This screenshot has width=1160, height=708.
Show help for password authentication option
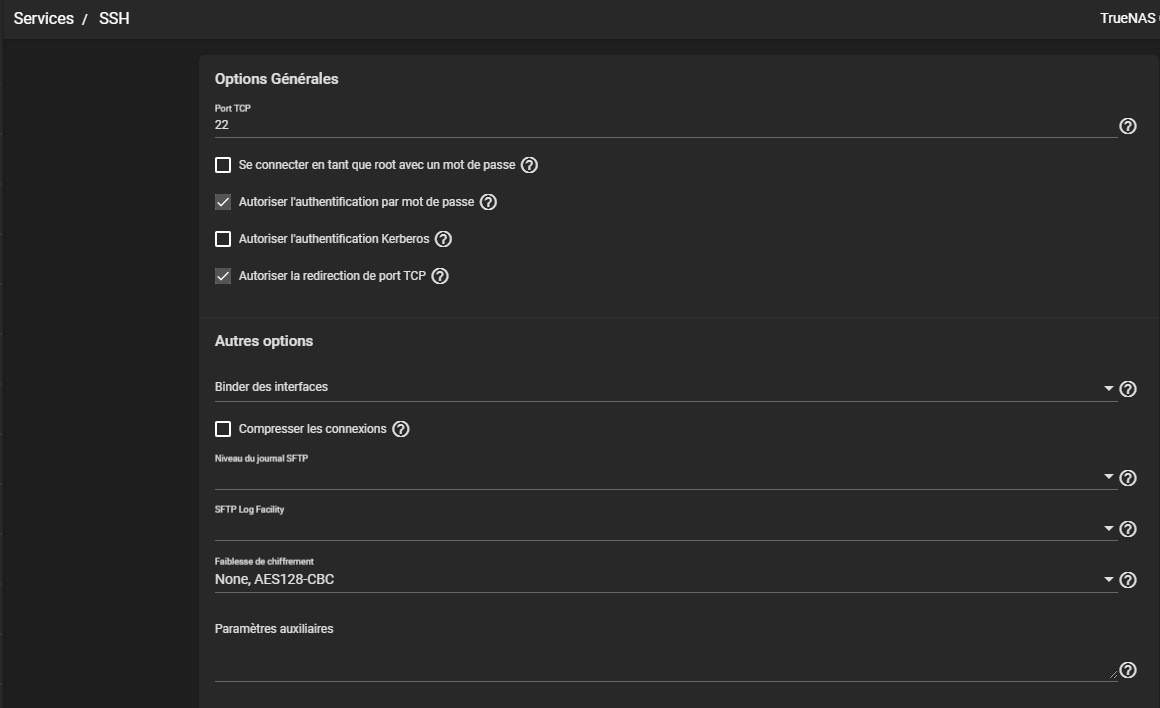tap(488, 202)
